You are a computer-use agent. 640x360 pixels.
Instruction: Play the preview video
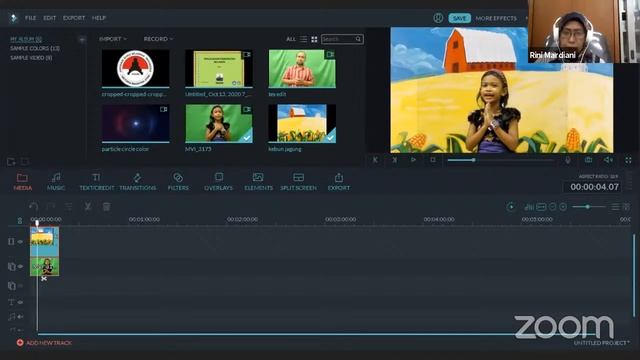(413, 160)
